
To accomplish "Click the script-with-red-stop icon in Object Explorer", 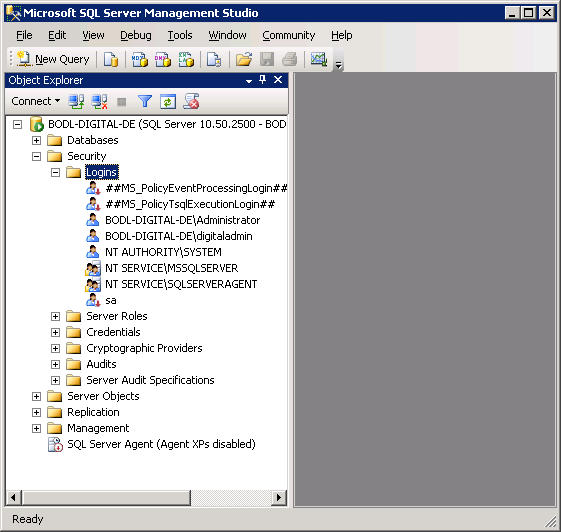I will pos(191,101).
